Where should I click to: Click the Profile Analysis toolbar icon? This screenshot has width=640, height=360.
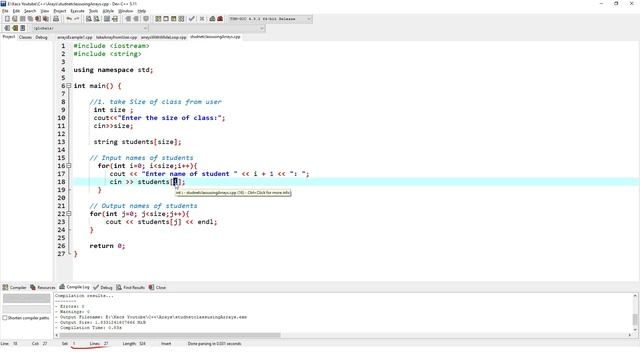pyautogui.click(x=212, y=19)
